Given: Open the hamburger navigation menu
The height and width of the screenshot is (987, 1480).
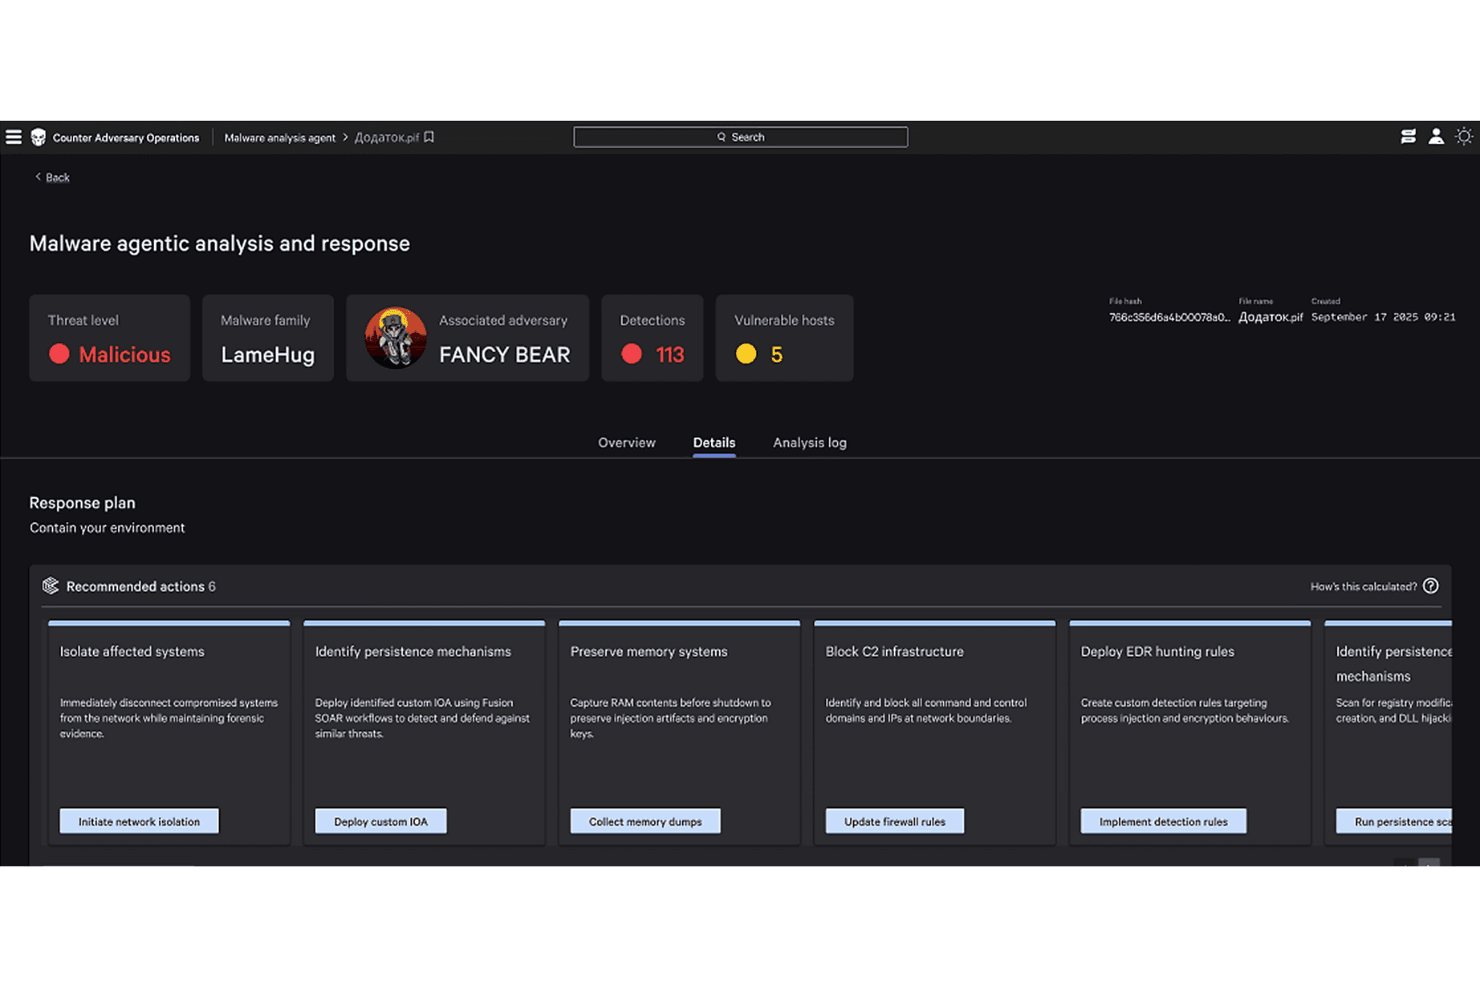Looking at the screenshot, I should [x=14, y=137].
